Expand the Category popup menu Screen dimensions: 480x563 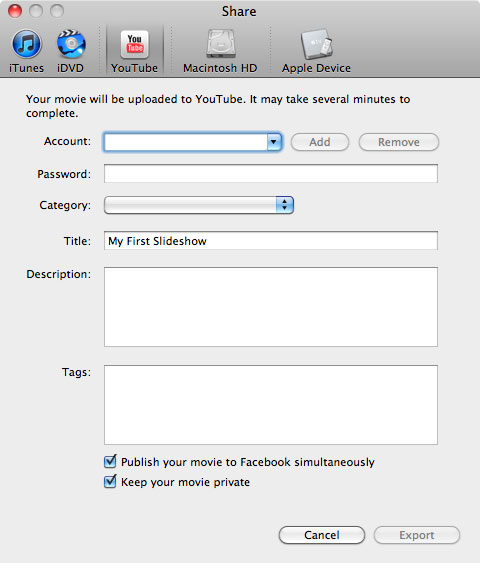coord(199,205)
